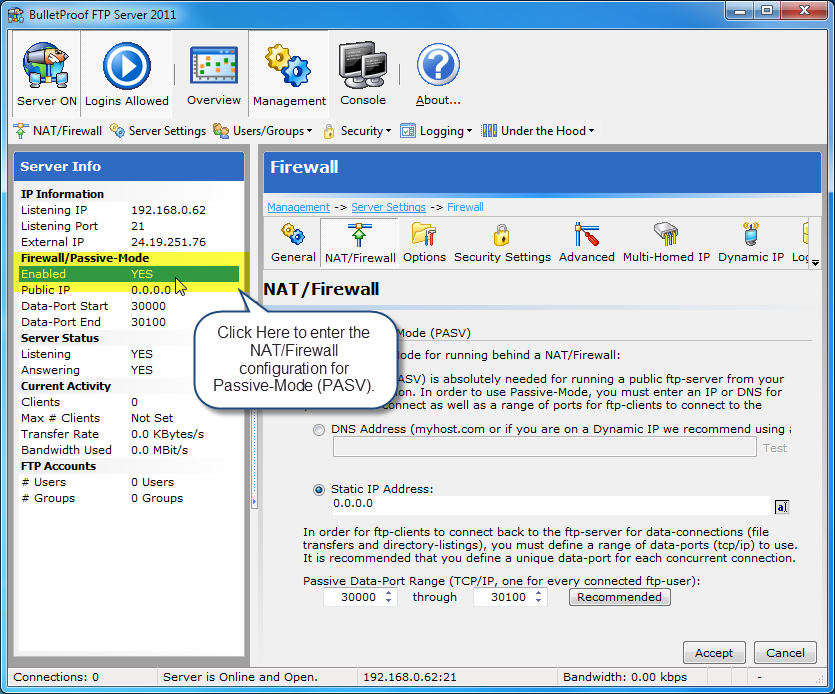The width and height of the screenshot is (835, 694).
Task: Click the panel splitter collapse arrow
Action: [254, 501]
